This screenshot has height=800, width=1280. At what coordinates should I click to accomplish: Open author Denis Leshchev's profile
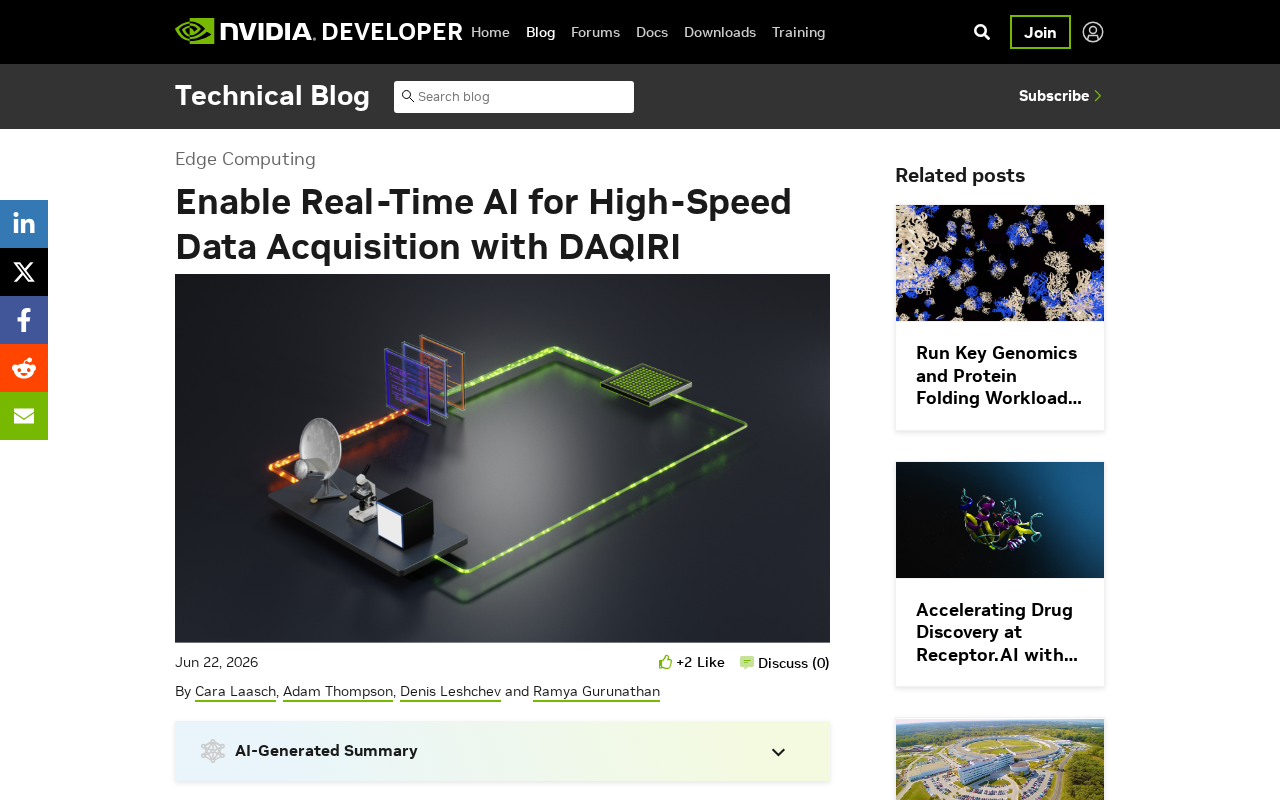450,691
